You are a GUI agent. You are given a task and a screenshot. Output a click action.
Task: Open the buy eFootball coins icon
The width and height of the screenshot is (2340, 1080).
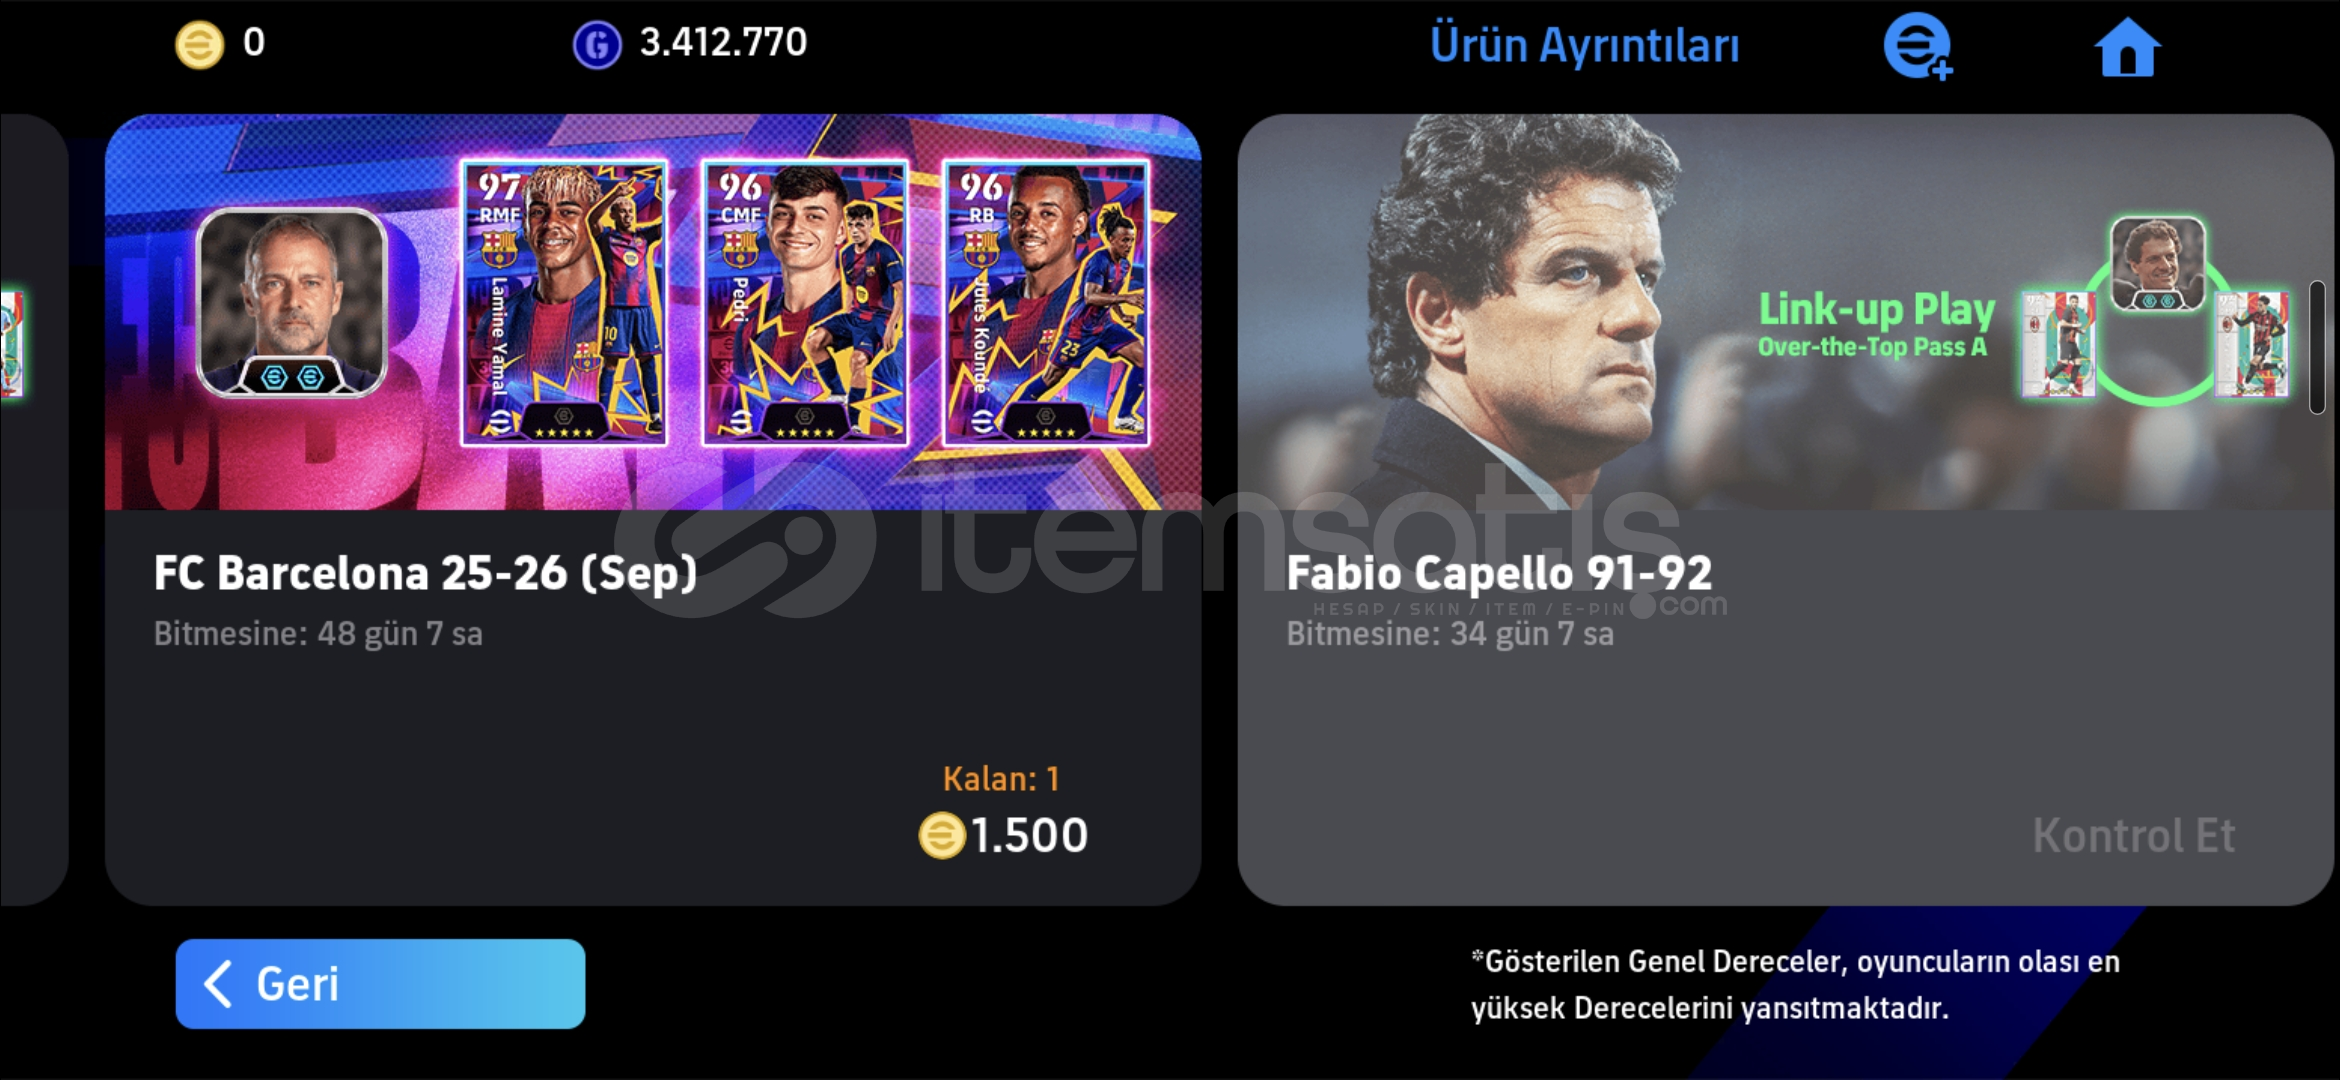(x=1918, y=47)
